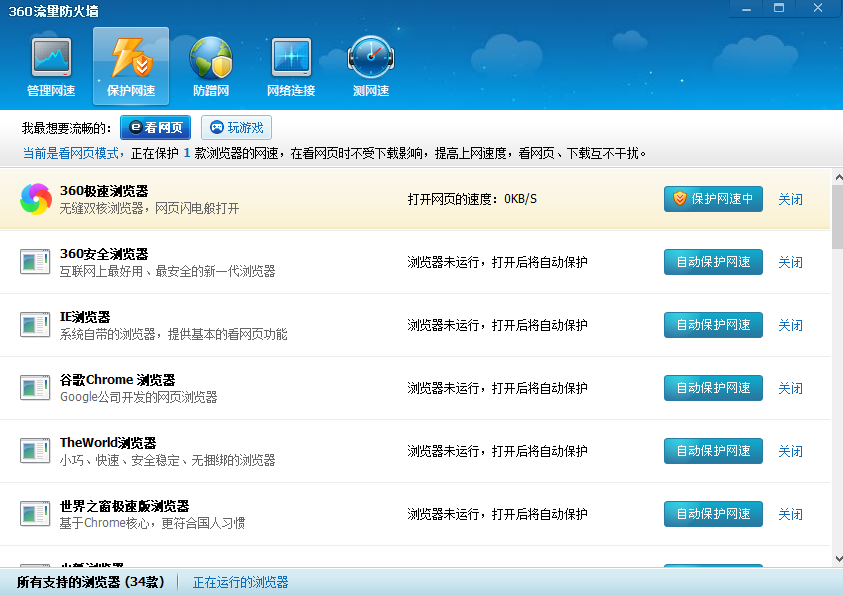
Task: Switch to 看网页 browsing mode
Action: pos(155,127)
